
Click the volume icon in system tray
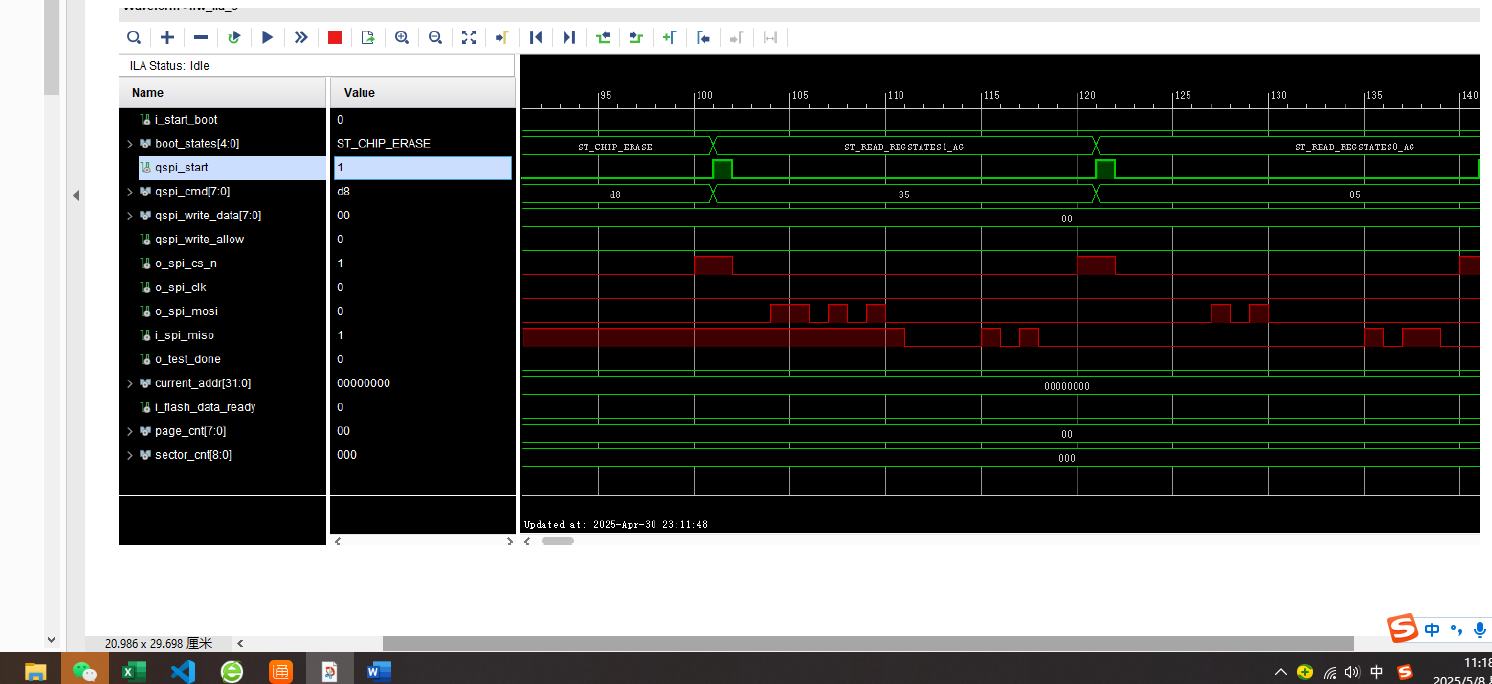[x=1352, y=672]
